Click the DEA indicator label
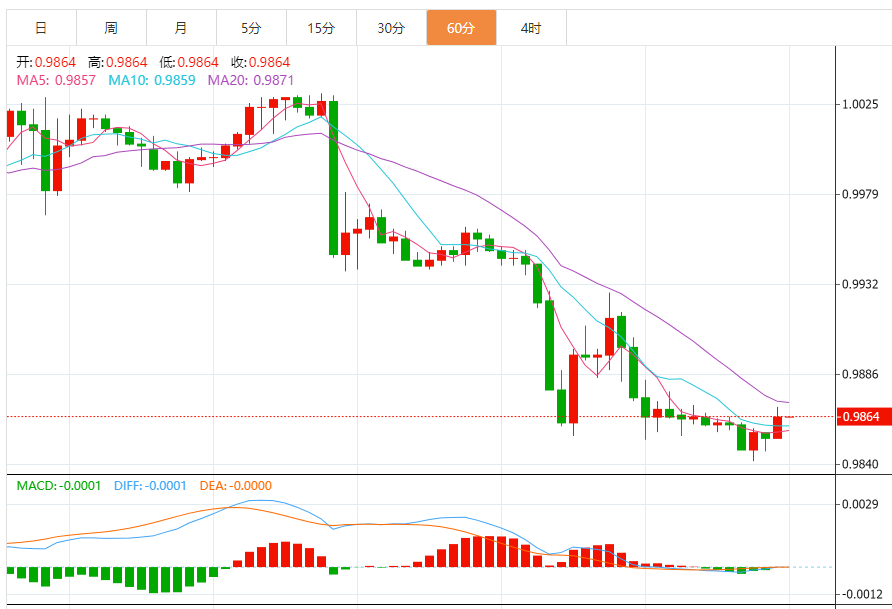Screen dimensions: 892x609 click(235, 486)
